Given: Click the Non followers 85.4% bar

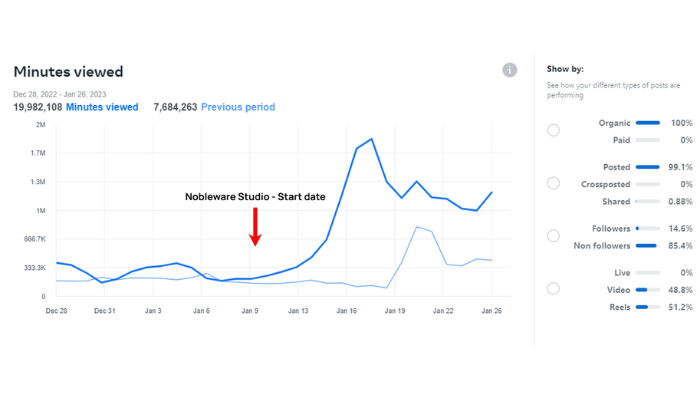Looking at the screenshot, I should click(648, 245).
